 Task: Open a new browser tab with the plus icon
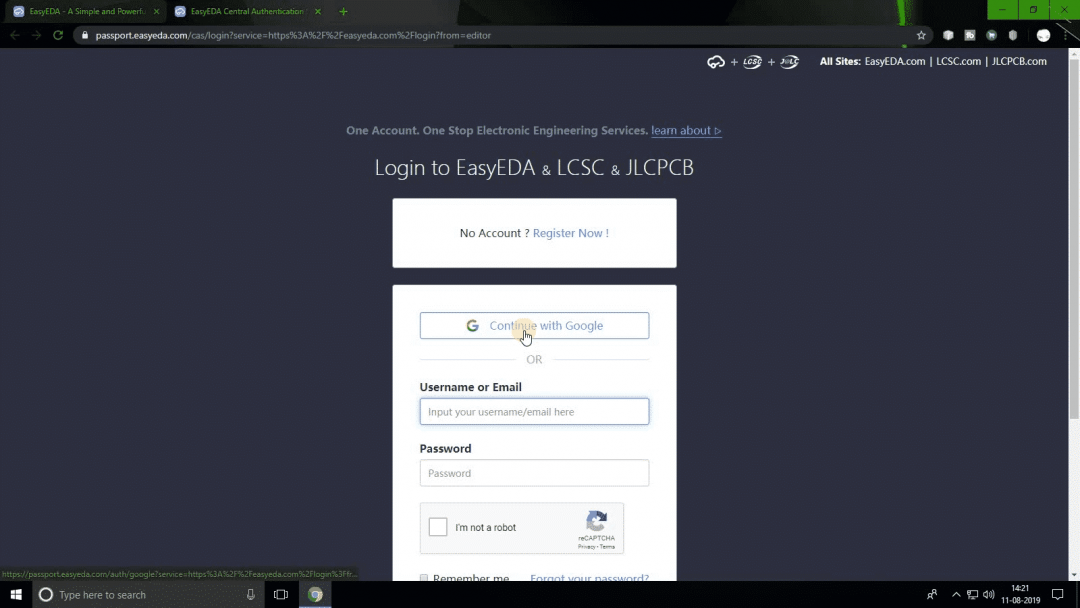(x=343, y=12)
